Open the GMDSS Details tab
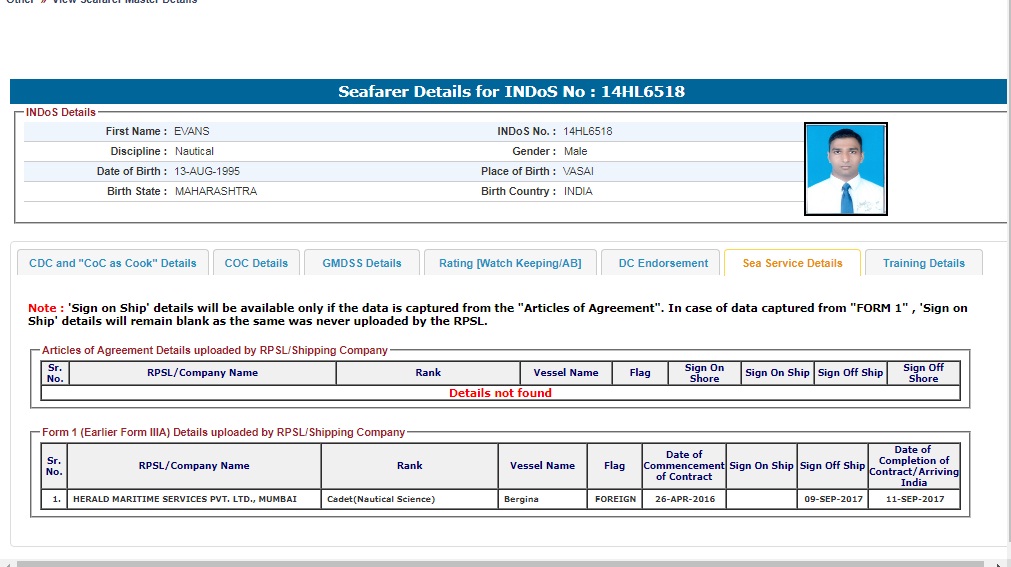This screenshot has height=567, width=1011. [362, 263]
